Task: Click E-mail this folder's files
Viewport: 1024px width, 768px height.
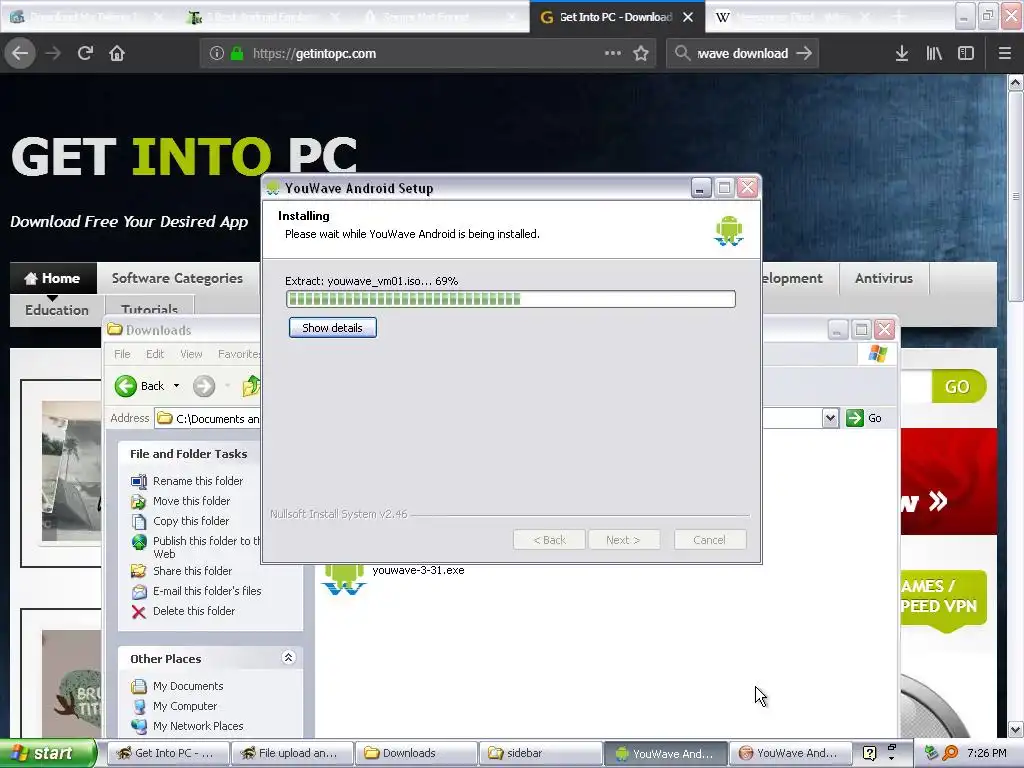Action: [206, 591]
